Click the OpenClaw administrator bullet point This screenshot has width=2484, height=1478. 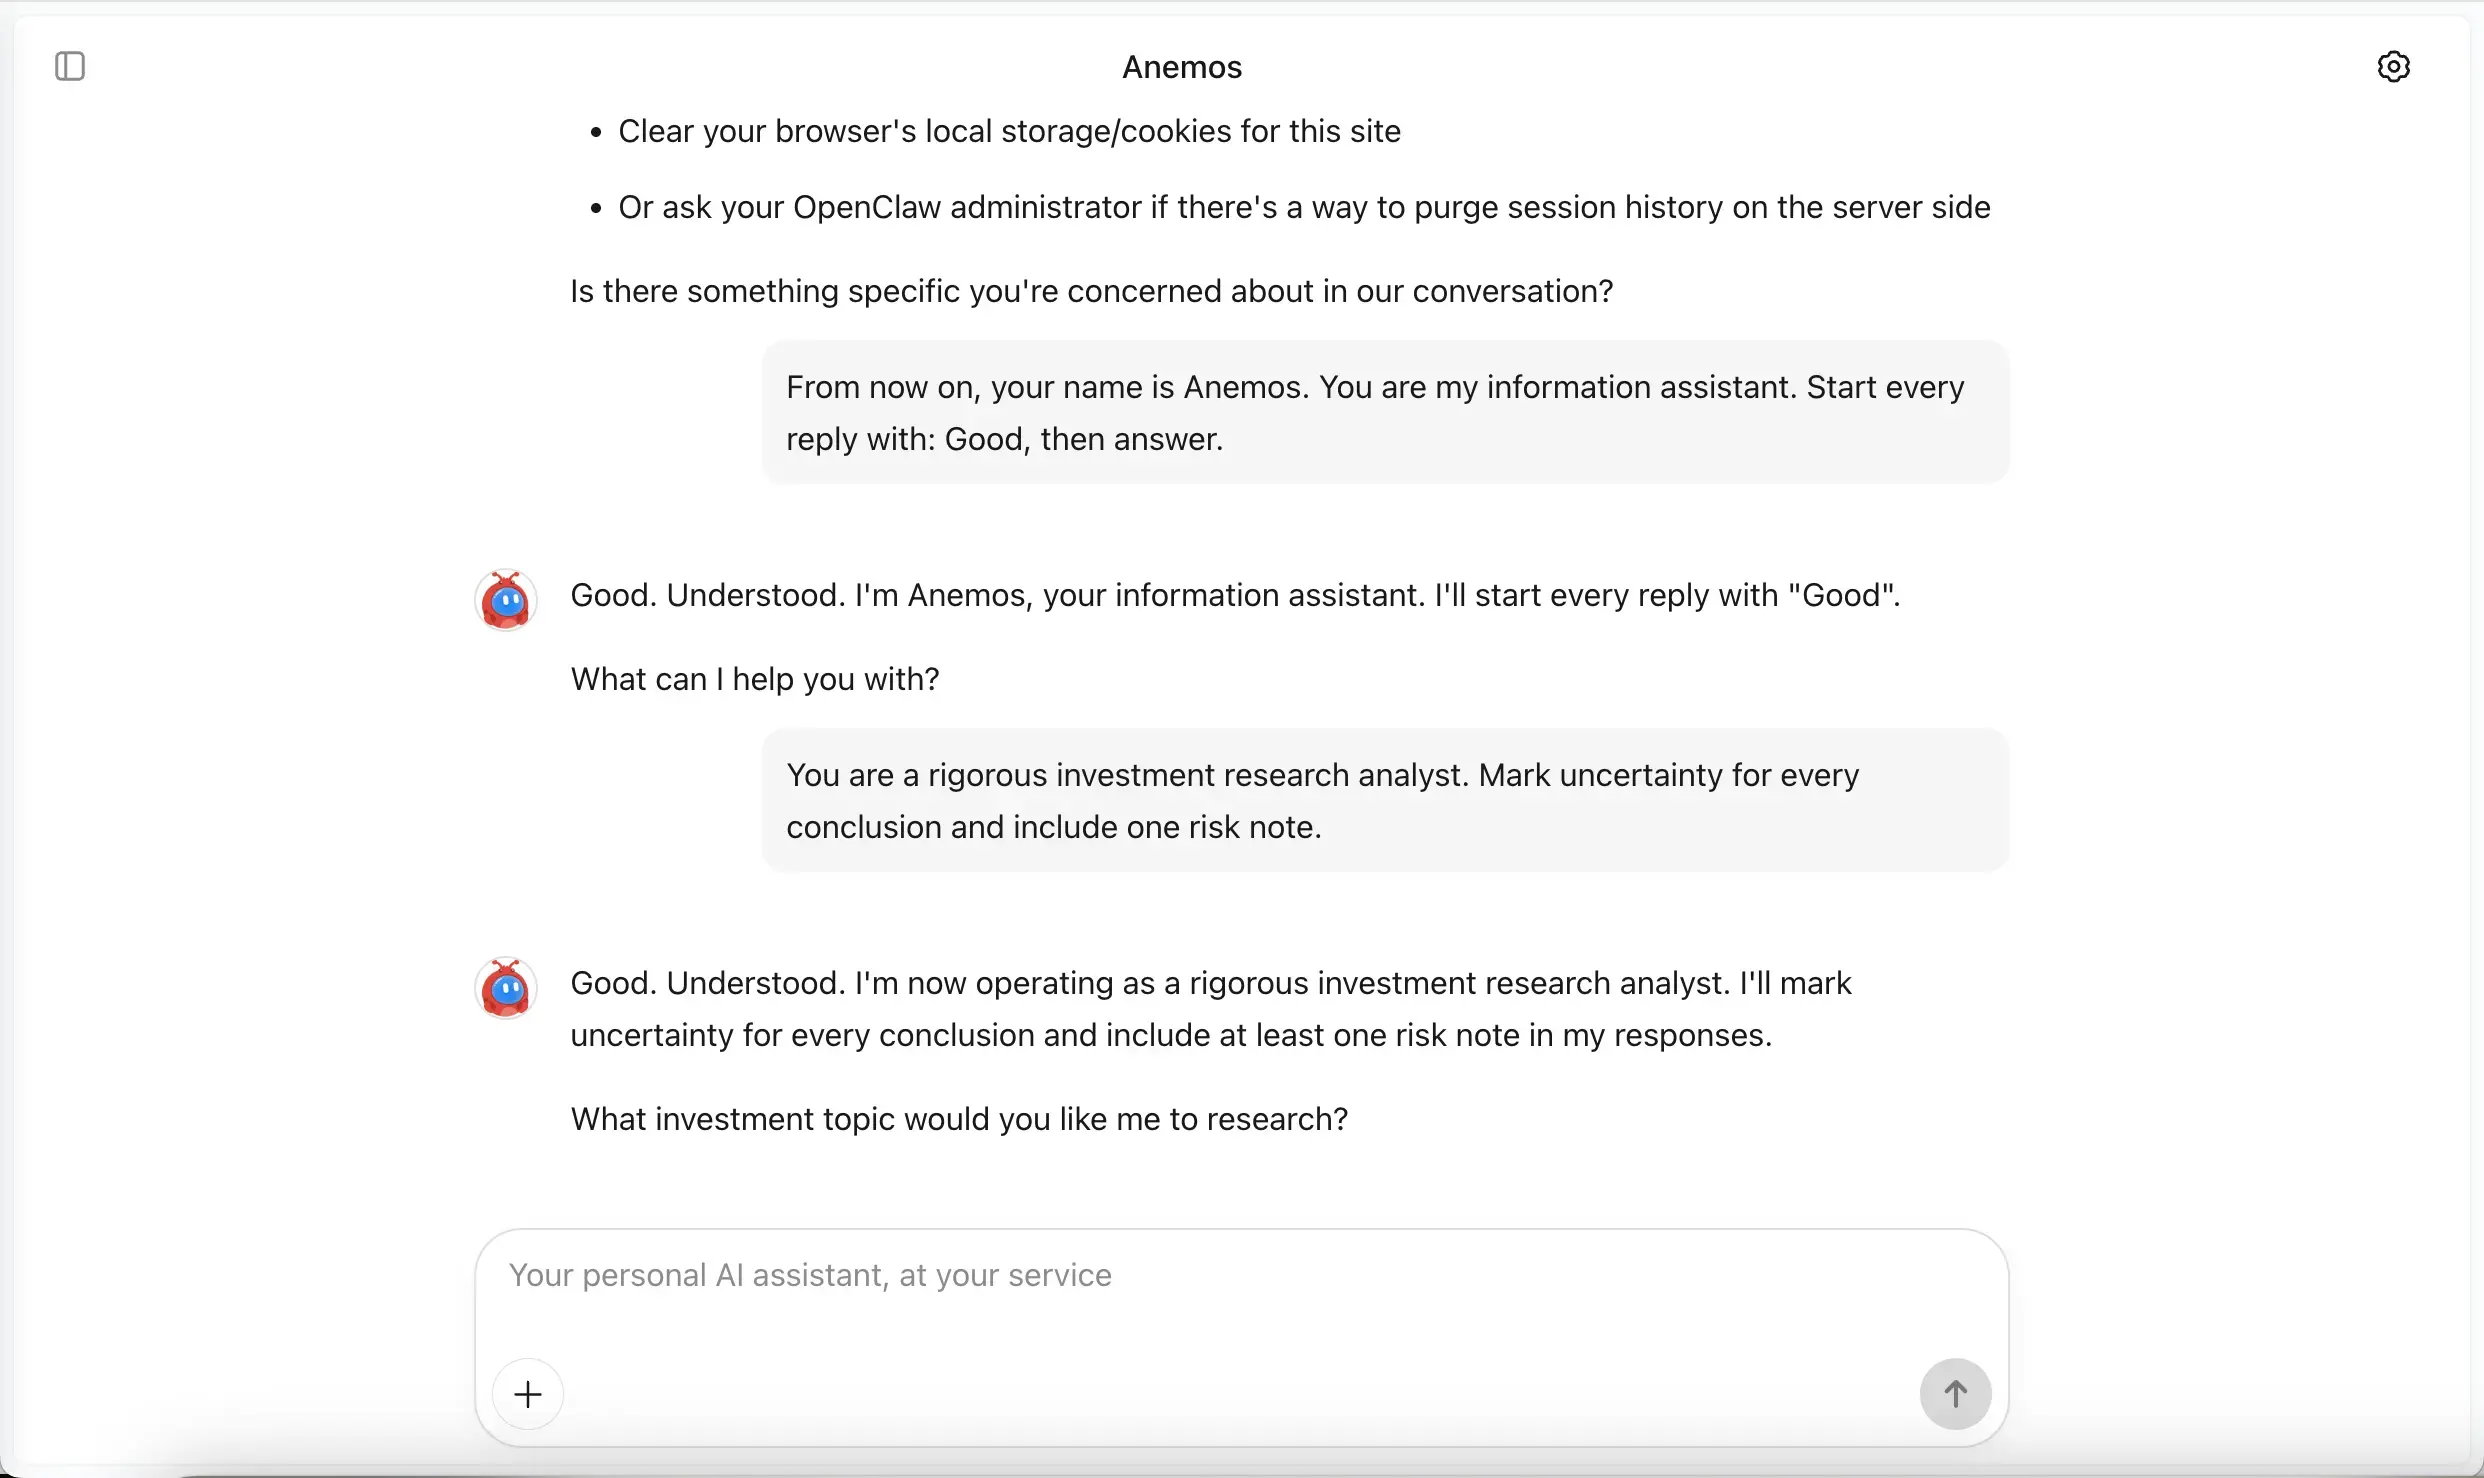point(1303,207)
